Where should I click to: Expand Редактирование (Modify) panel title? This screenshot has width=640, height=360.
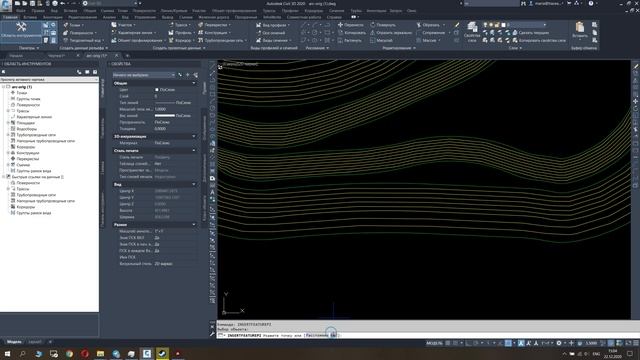[399, 48]
